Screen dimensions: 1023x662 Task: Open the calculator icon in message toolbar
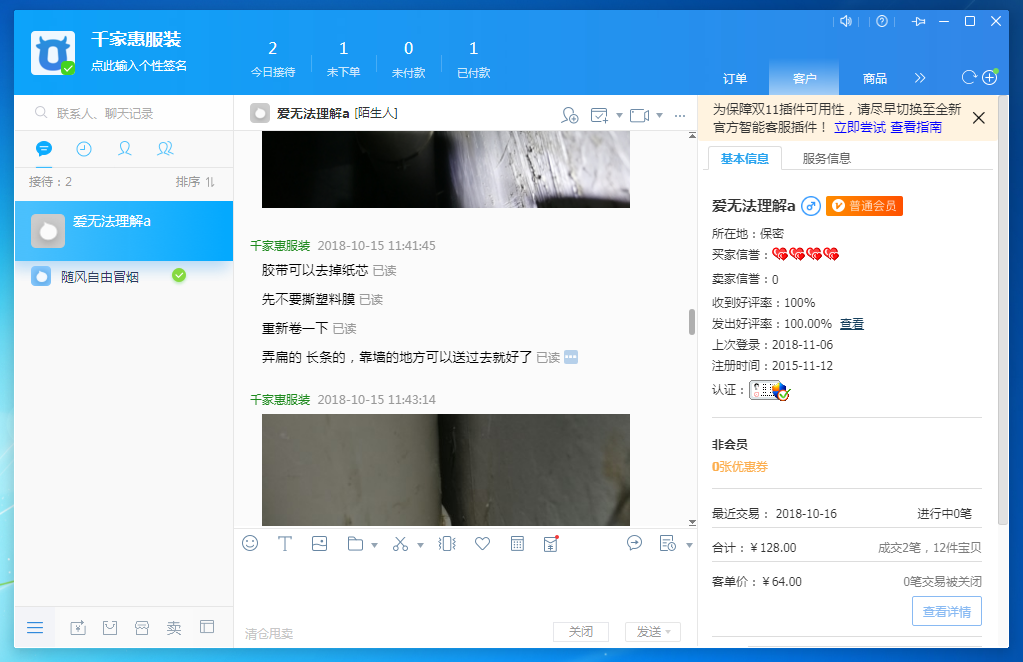(517, 543)
